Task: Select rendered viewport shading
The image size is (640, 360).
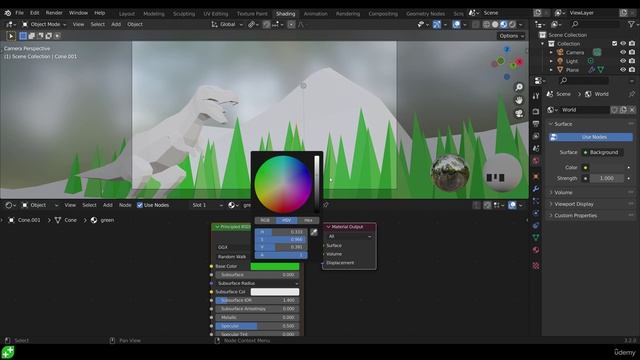Action: click(x=512, y=24)
